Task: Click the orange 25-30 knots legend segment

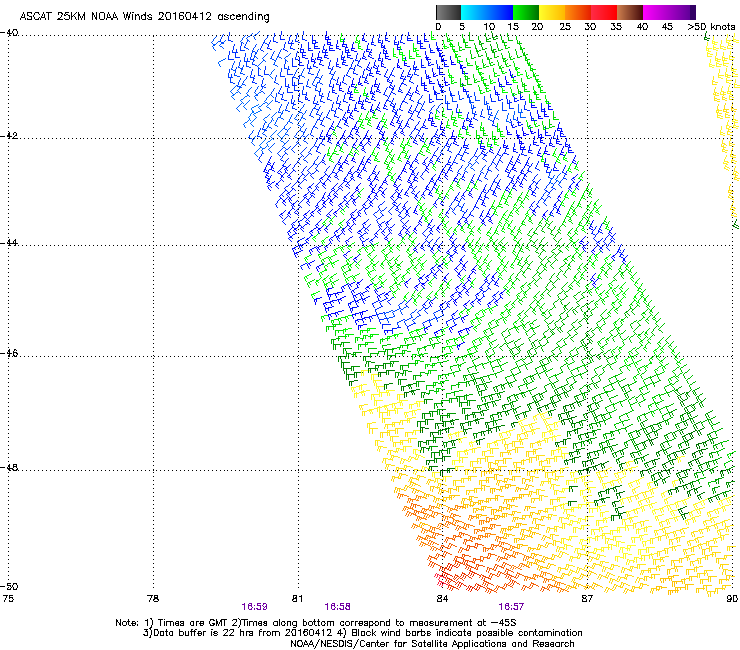Action: tap(578, 12)
